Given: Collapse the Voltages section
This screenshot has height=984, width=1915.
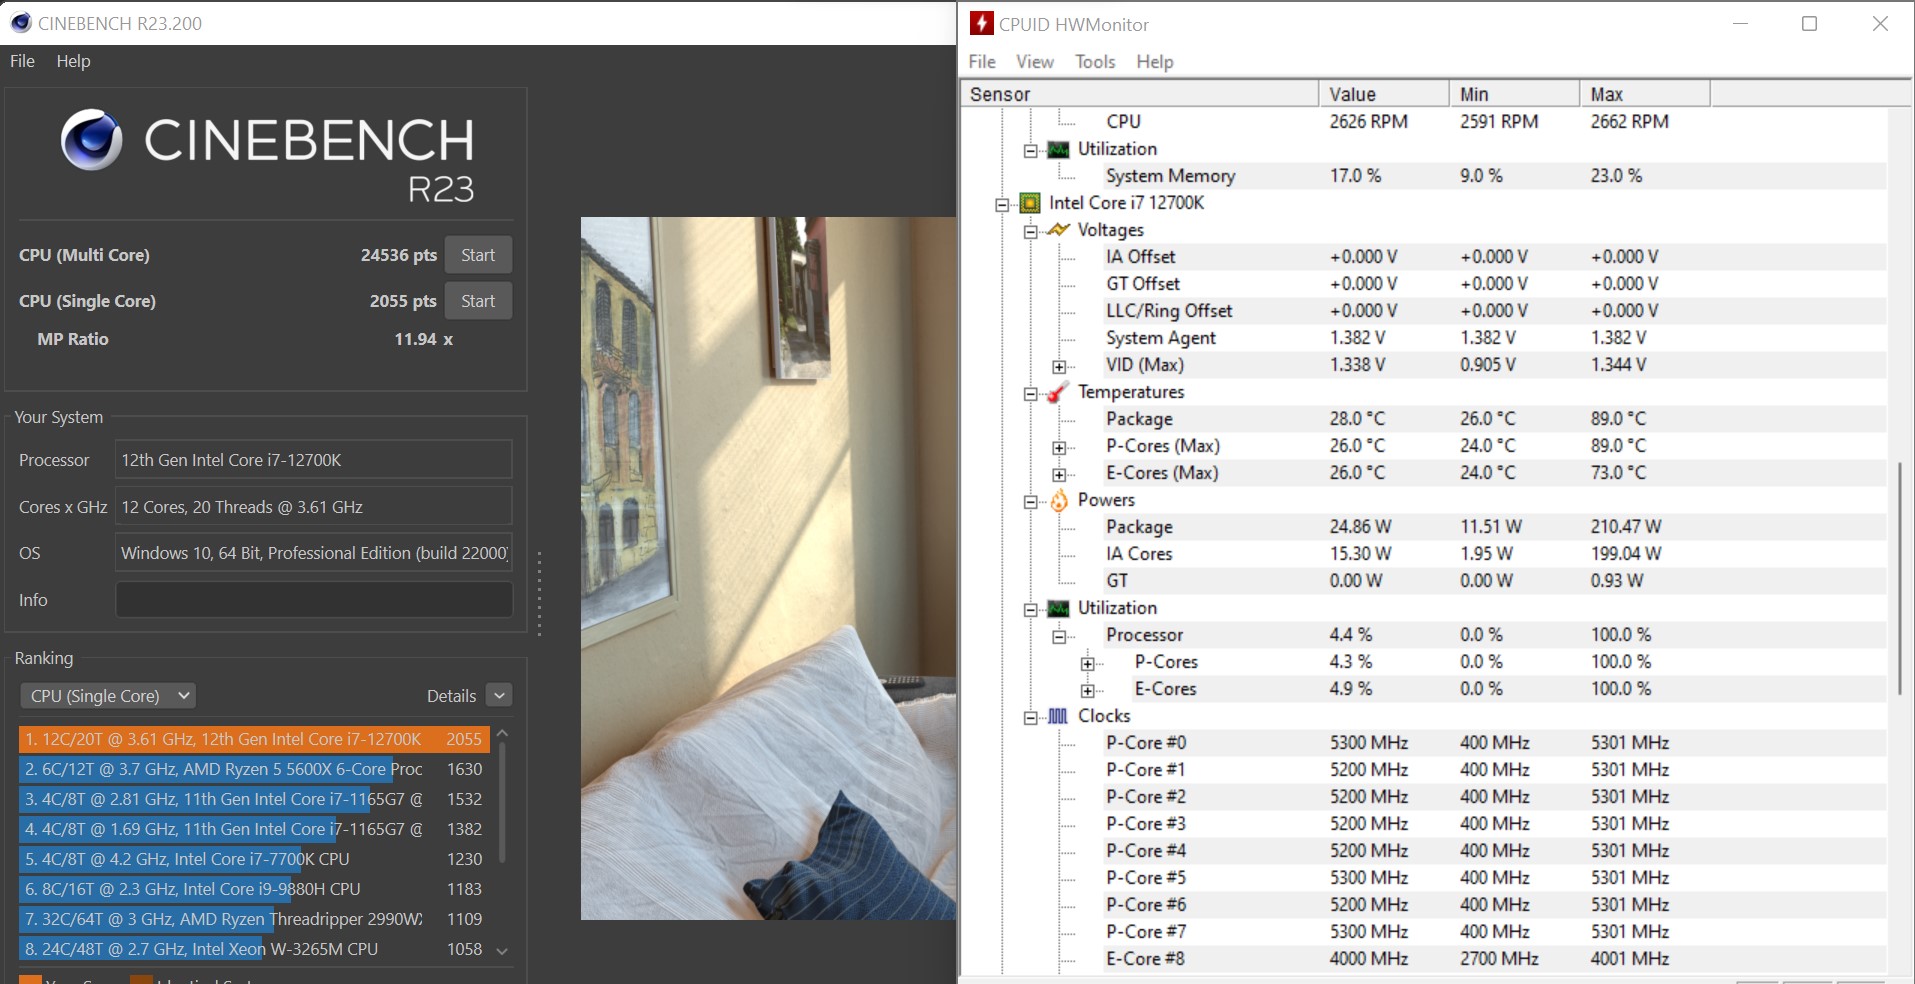Looking at the screenshot, I should [1030, 231].
